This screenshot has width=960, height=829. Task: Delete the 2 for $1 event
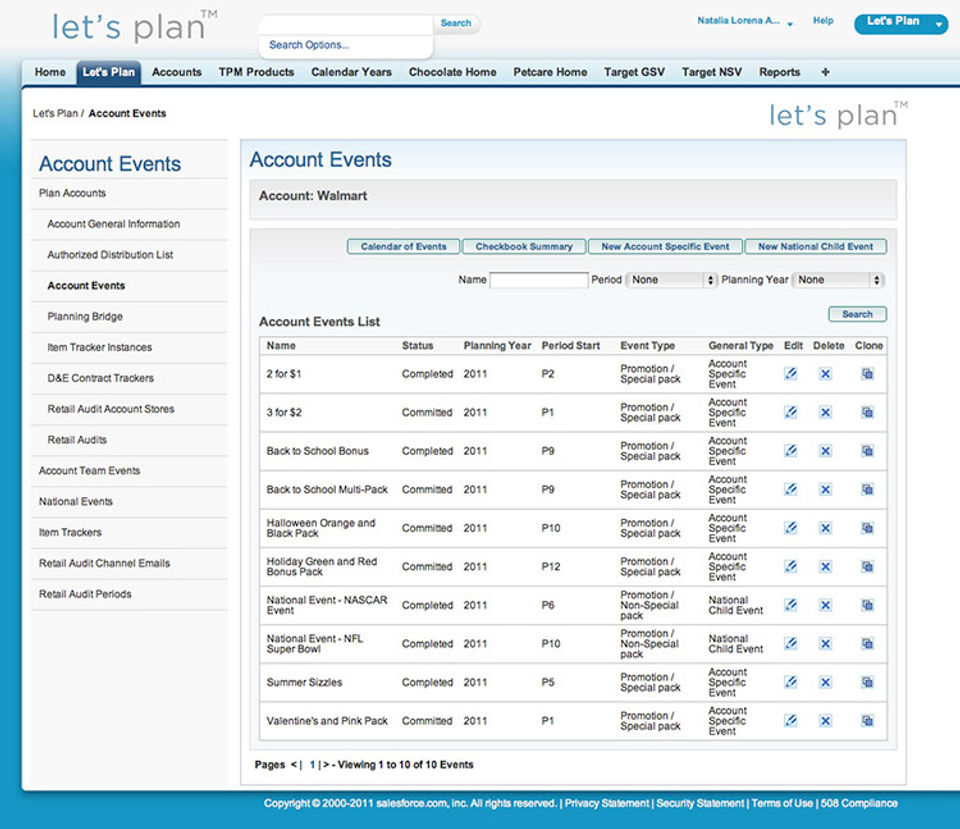(825, 373)
